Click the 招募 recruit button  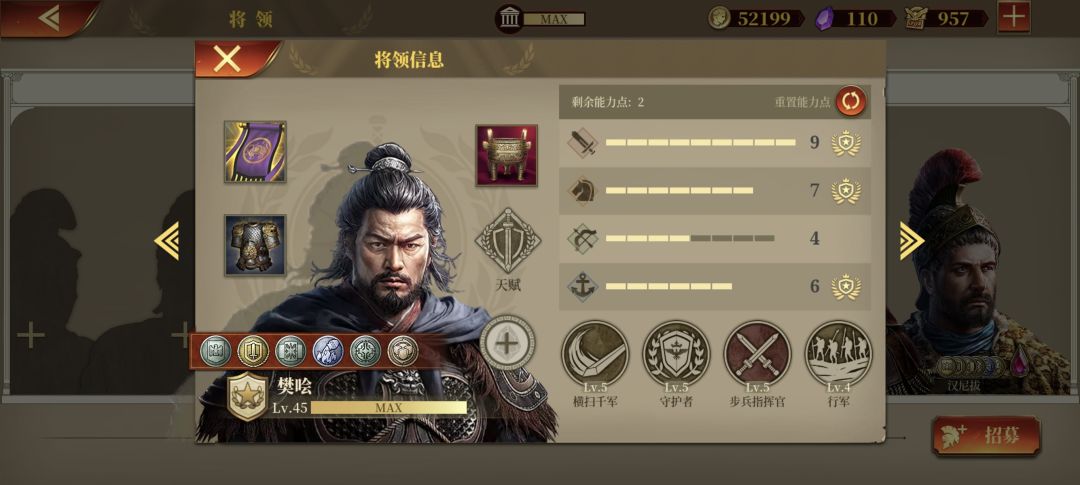click(986, 435)
